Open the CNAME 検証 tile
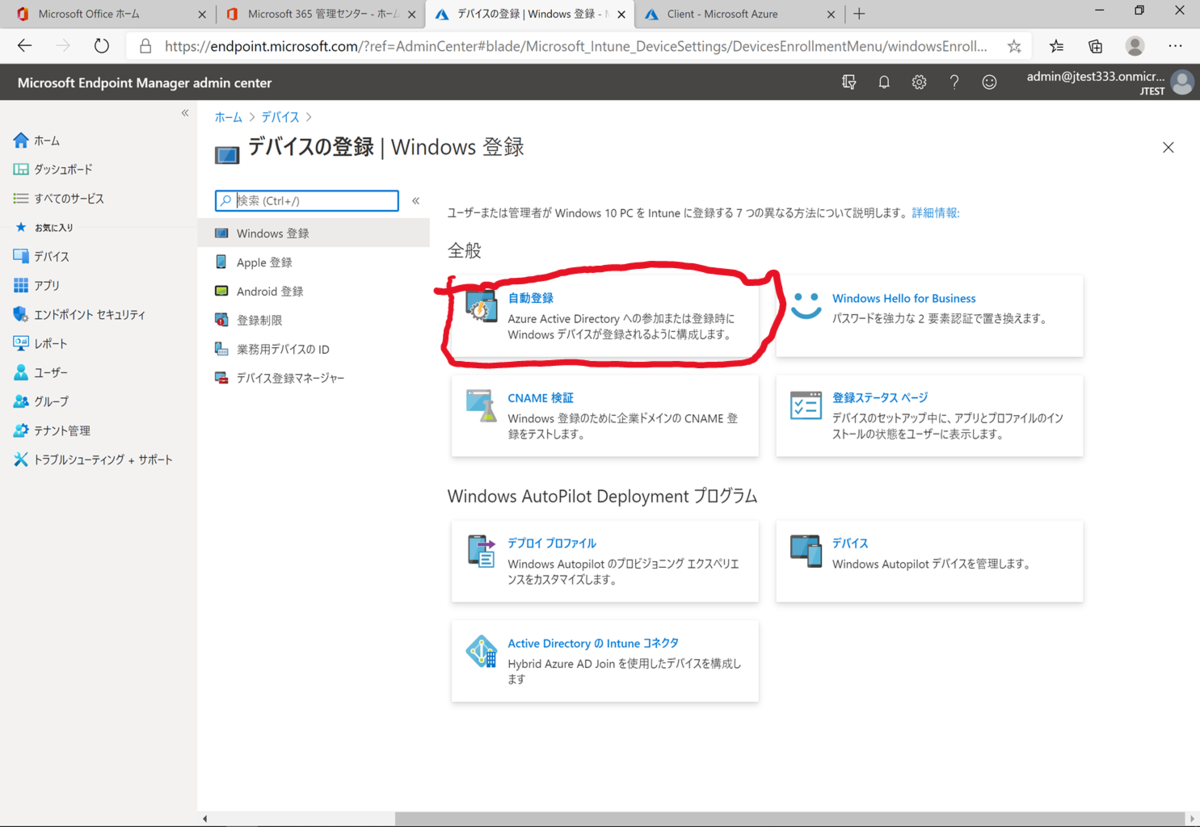Image resolution: width=1200 pixels, height=827 pixels. pos(540,398)
